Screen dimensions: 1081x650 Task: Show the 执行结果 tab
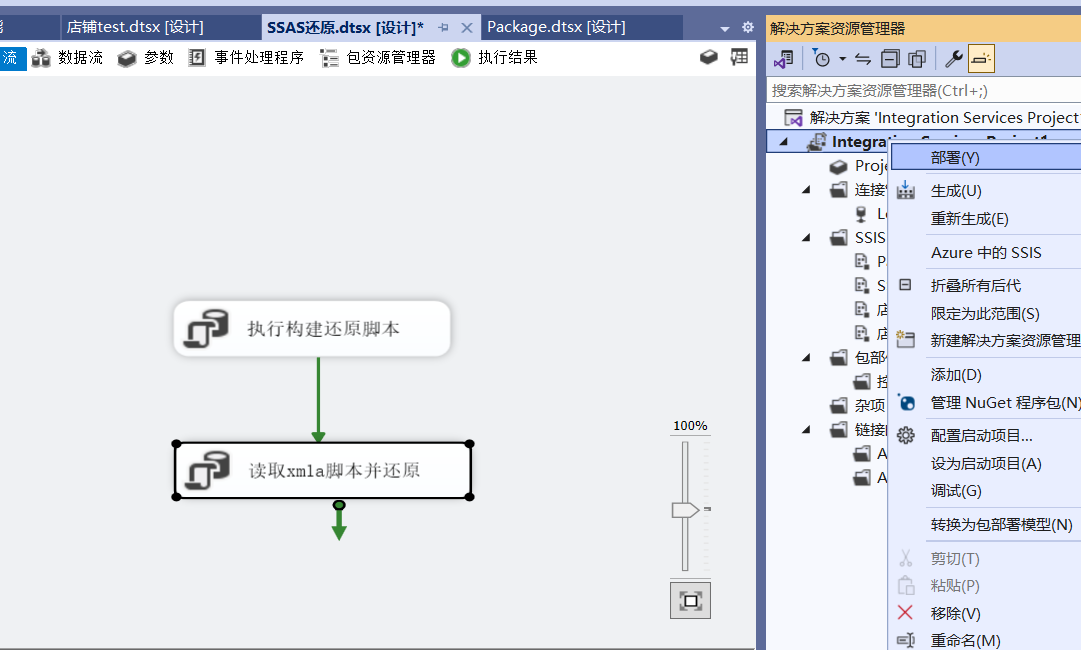tap(495, 58)
